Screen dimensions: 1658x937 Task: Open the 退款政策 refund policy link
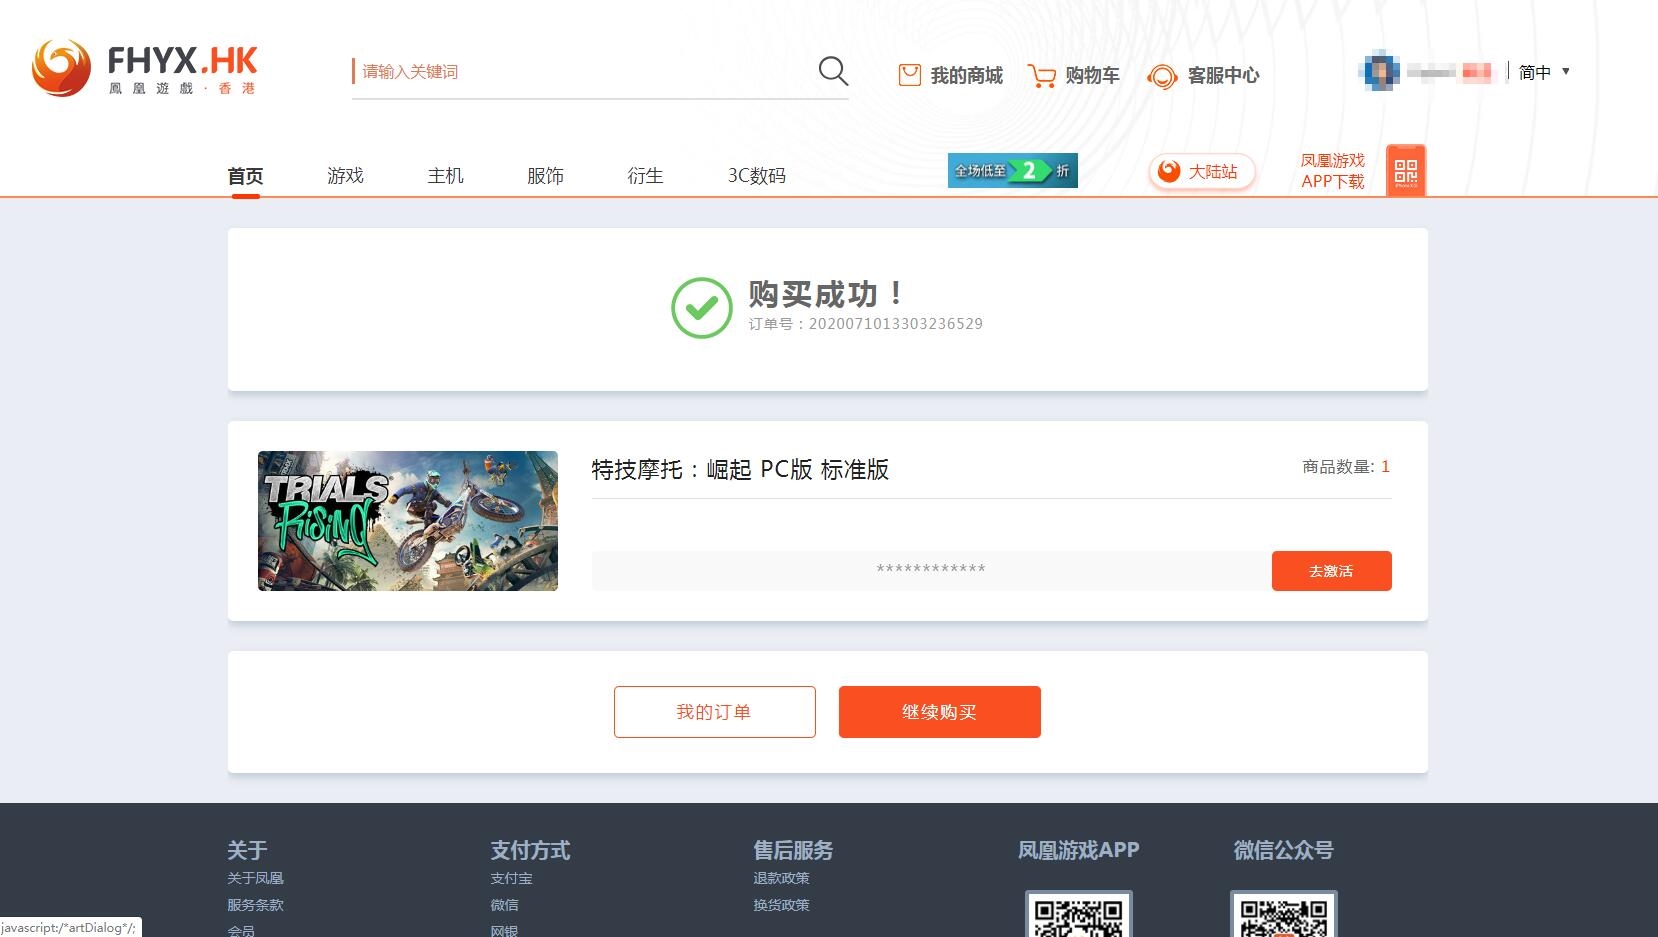(781, 877)
